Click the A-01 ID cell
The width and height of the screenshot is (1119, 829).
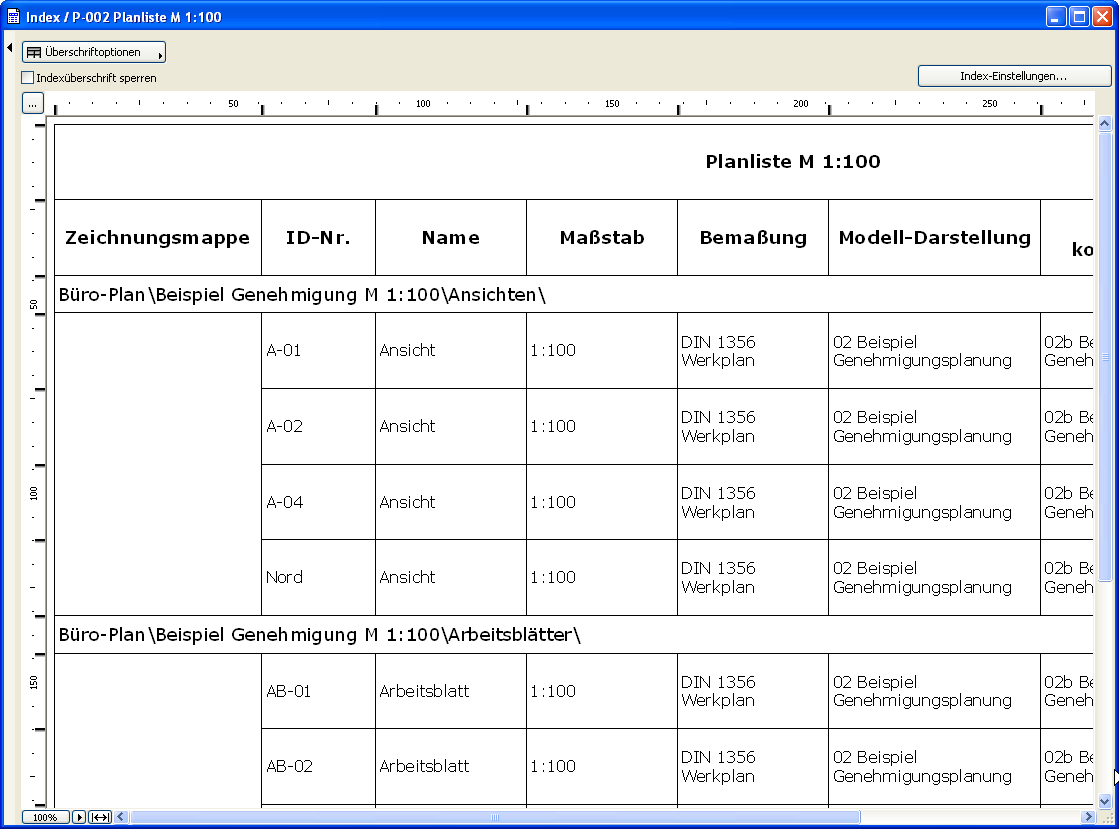[318, 350]
